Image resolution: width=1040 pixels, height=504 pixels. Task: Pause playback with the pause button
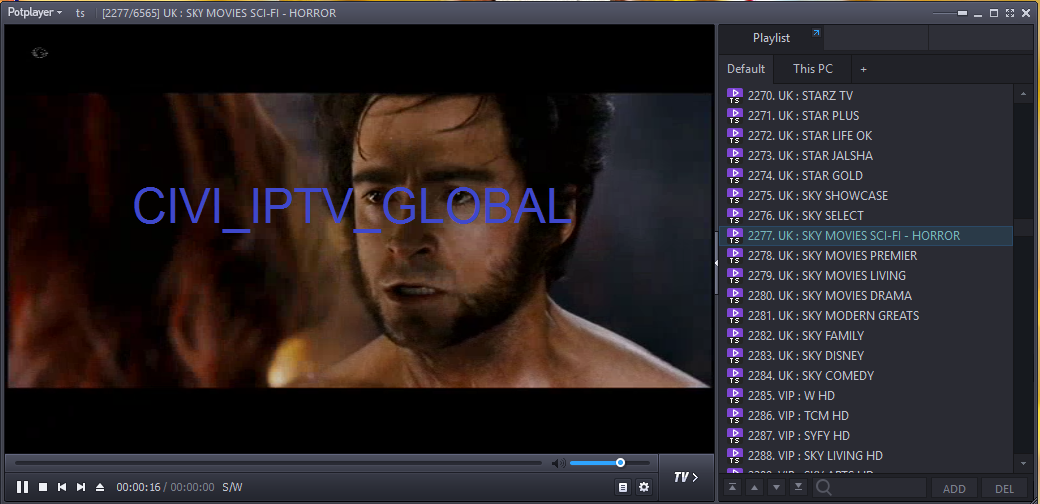click(22, 487)
